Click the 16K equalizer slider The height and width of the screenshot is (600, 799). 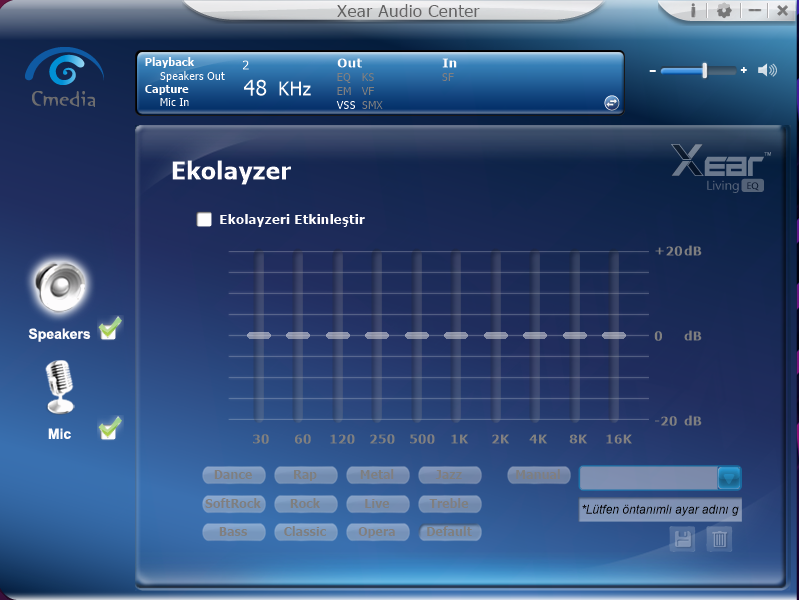(614, 335)
